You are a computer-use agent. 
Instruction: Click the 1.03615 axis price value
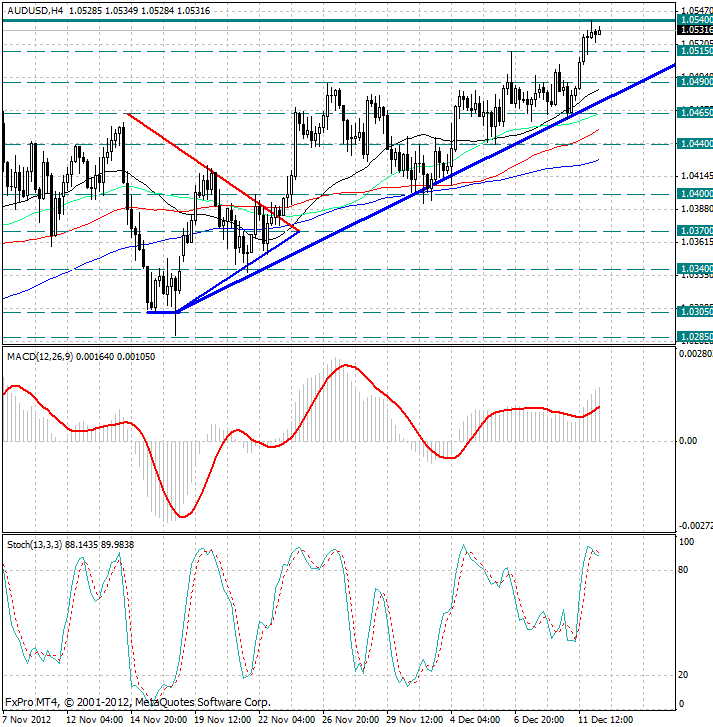pos(696,242)
